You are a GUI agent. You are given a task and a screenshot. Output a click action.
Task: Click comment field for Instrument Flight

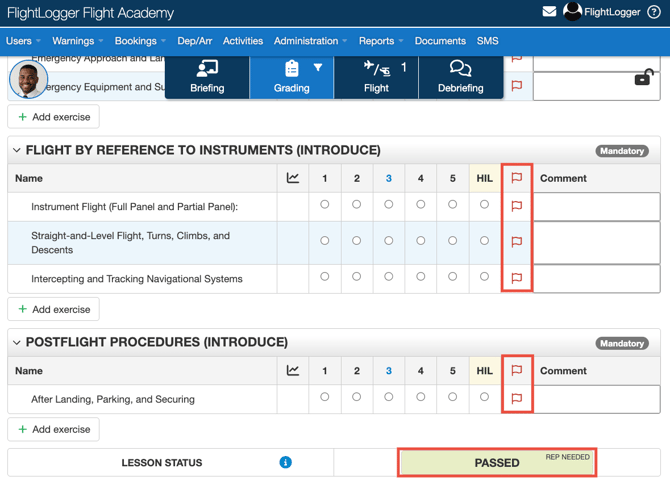point(596,206)
